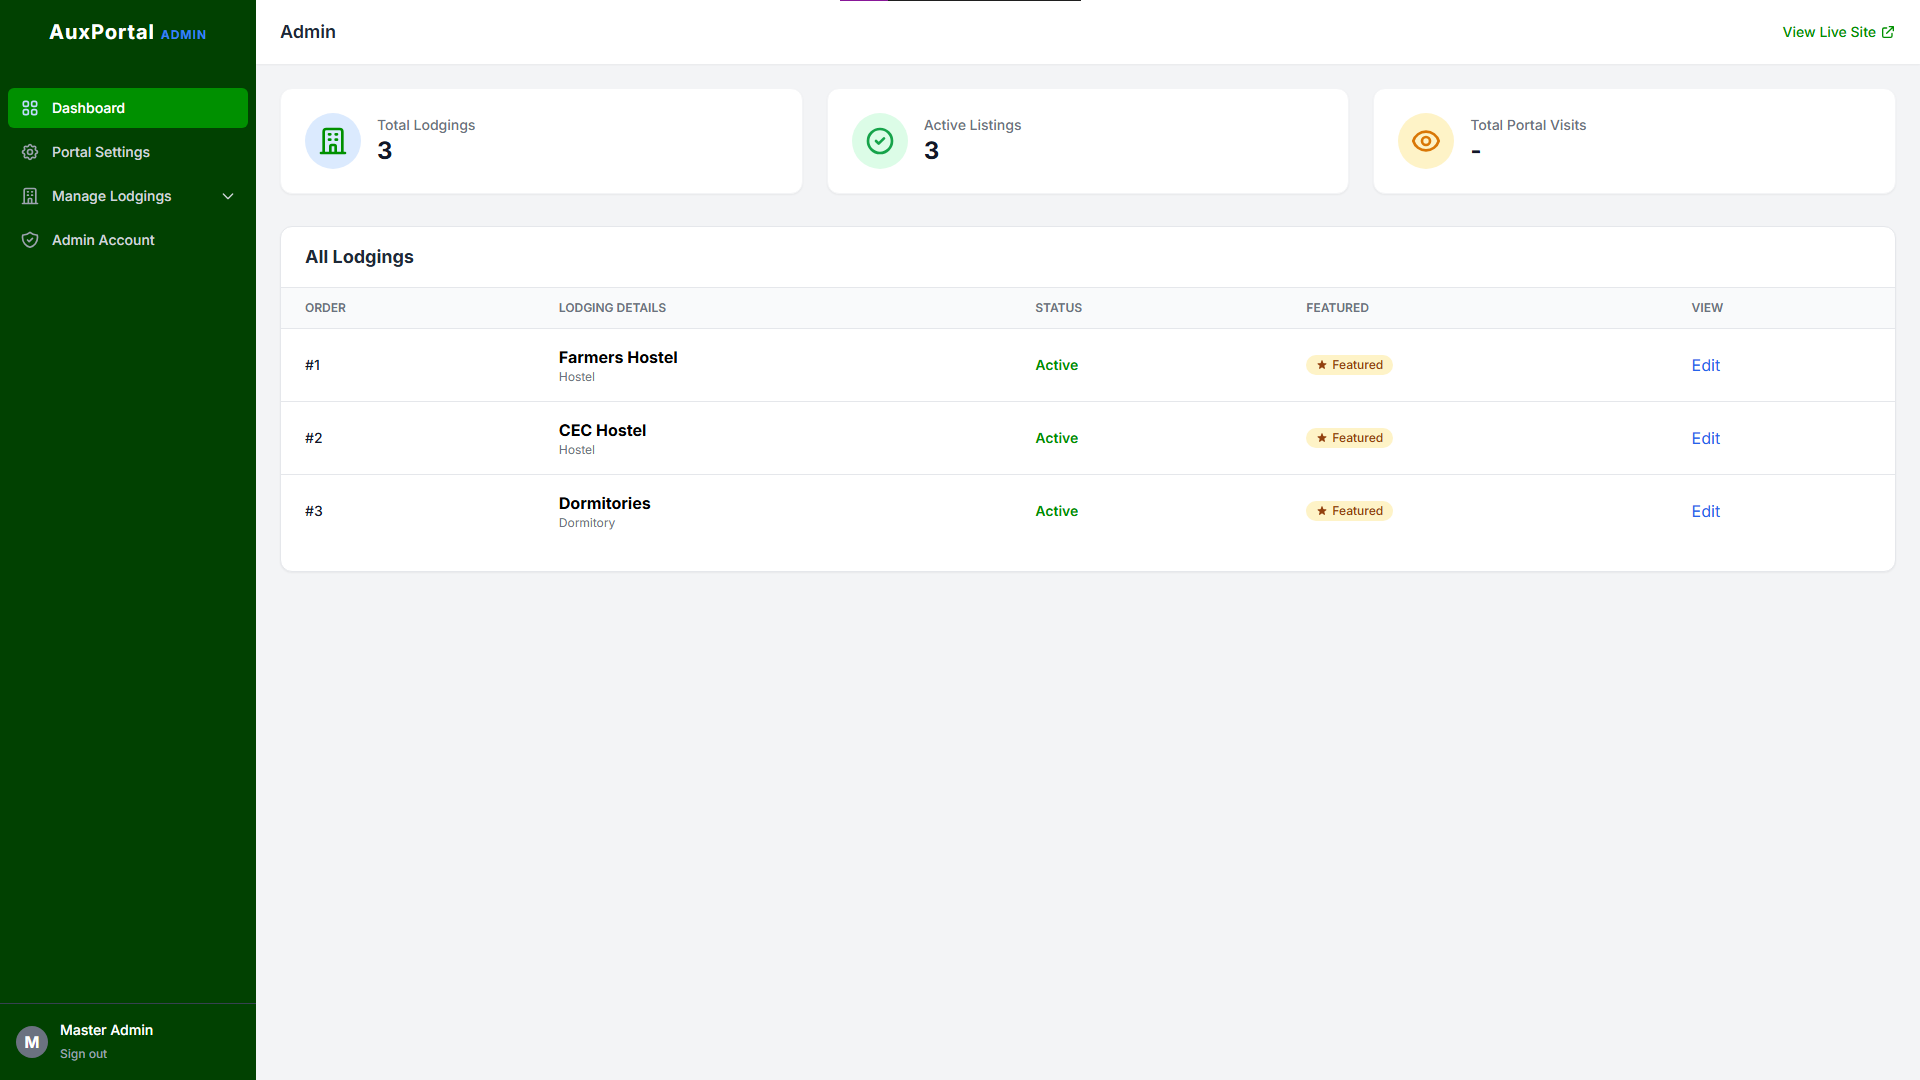Click the Farmers Hostel Featured badge
This screenshot has width=1920, height=1080.
pyautogui.click(x=1349, y=365)
